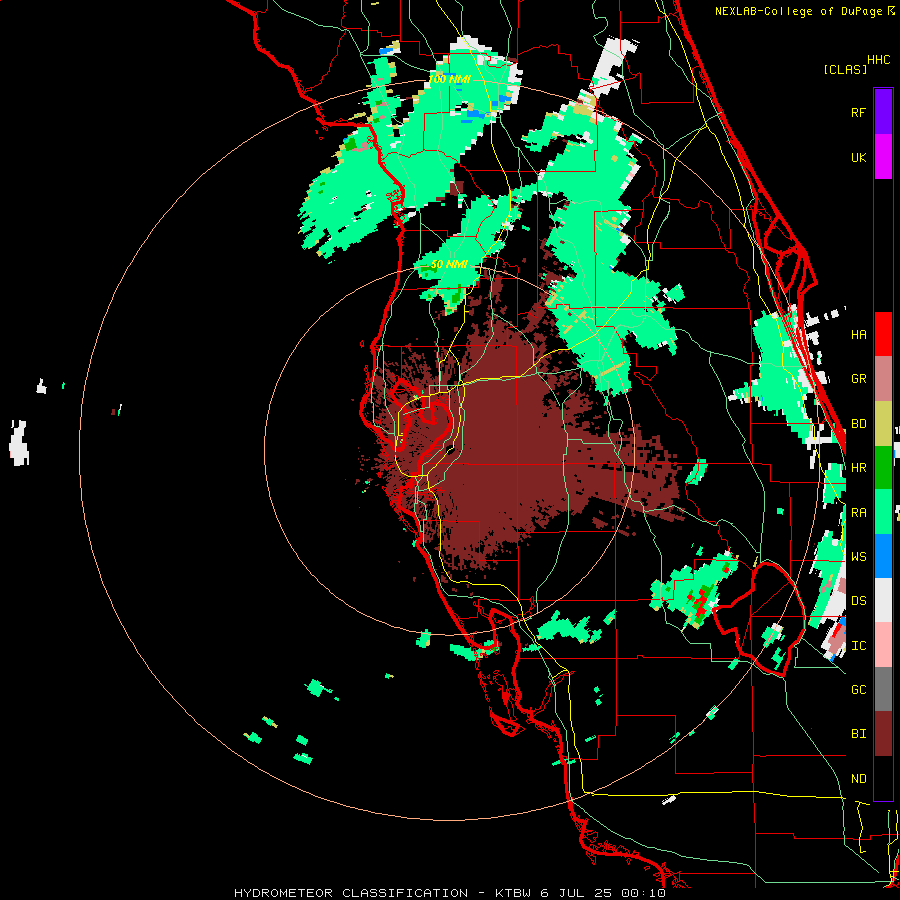Click the BI legend label
Screen dimensions: 900x900
click(x=858, y=734)
